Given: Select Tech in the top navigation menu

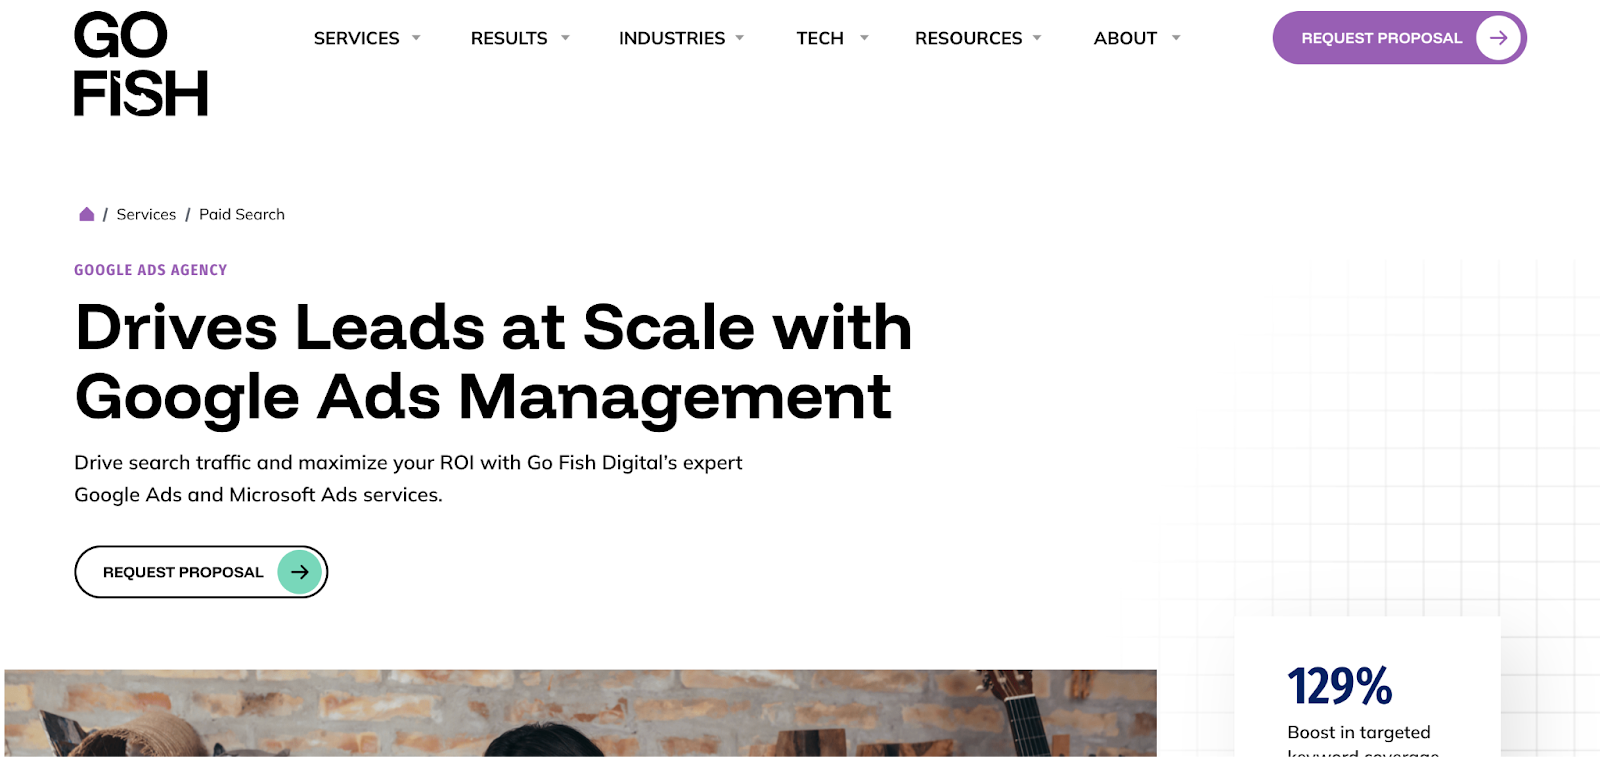Looking at the screenshot, I should click(820, 38).
